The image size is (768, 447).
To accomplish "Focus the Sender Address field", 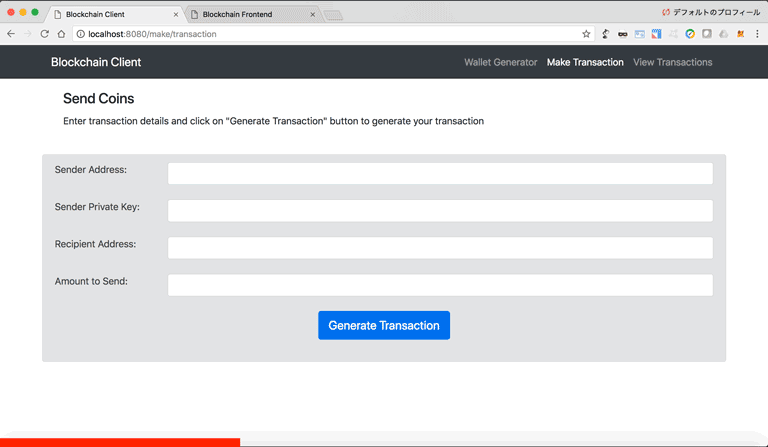I will pos(440,174).
